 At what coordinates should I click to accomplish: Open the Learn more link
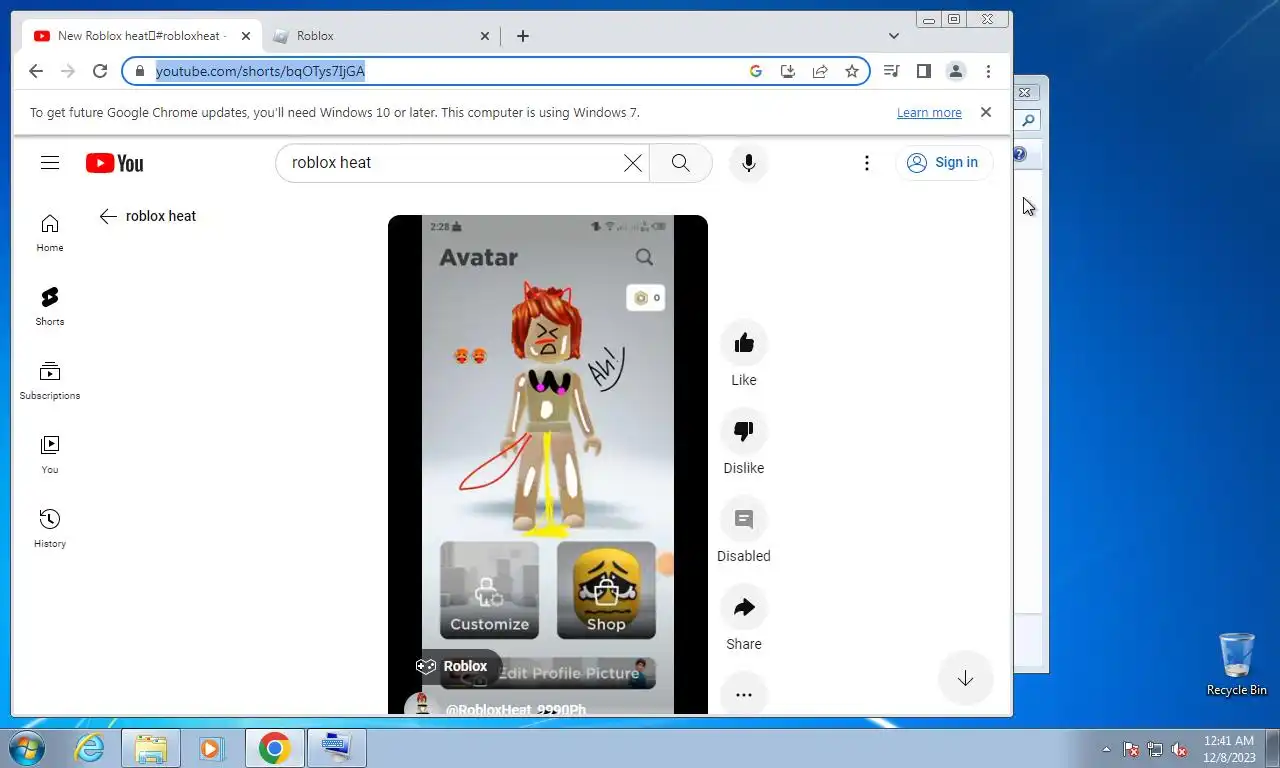(929, 113)
